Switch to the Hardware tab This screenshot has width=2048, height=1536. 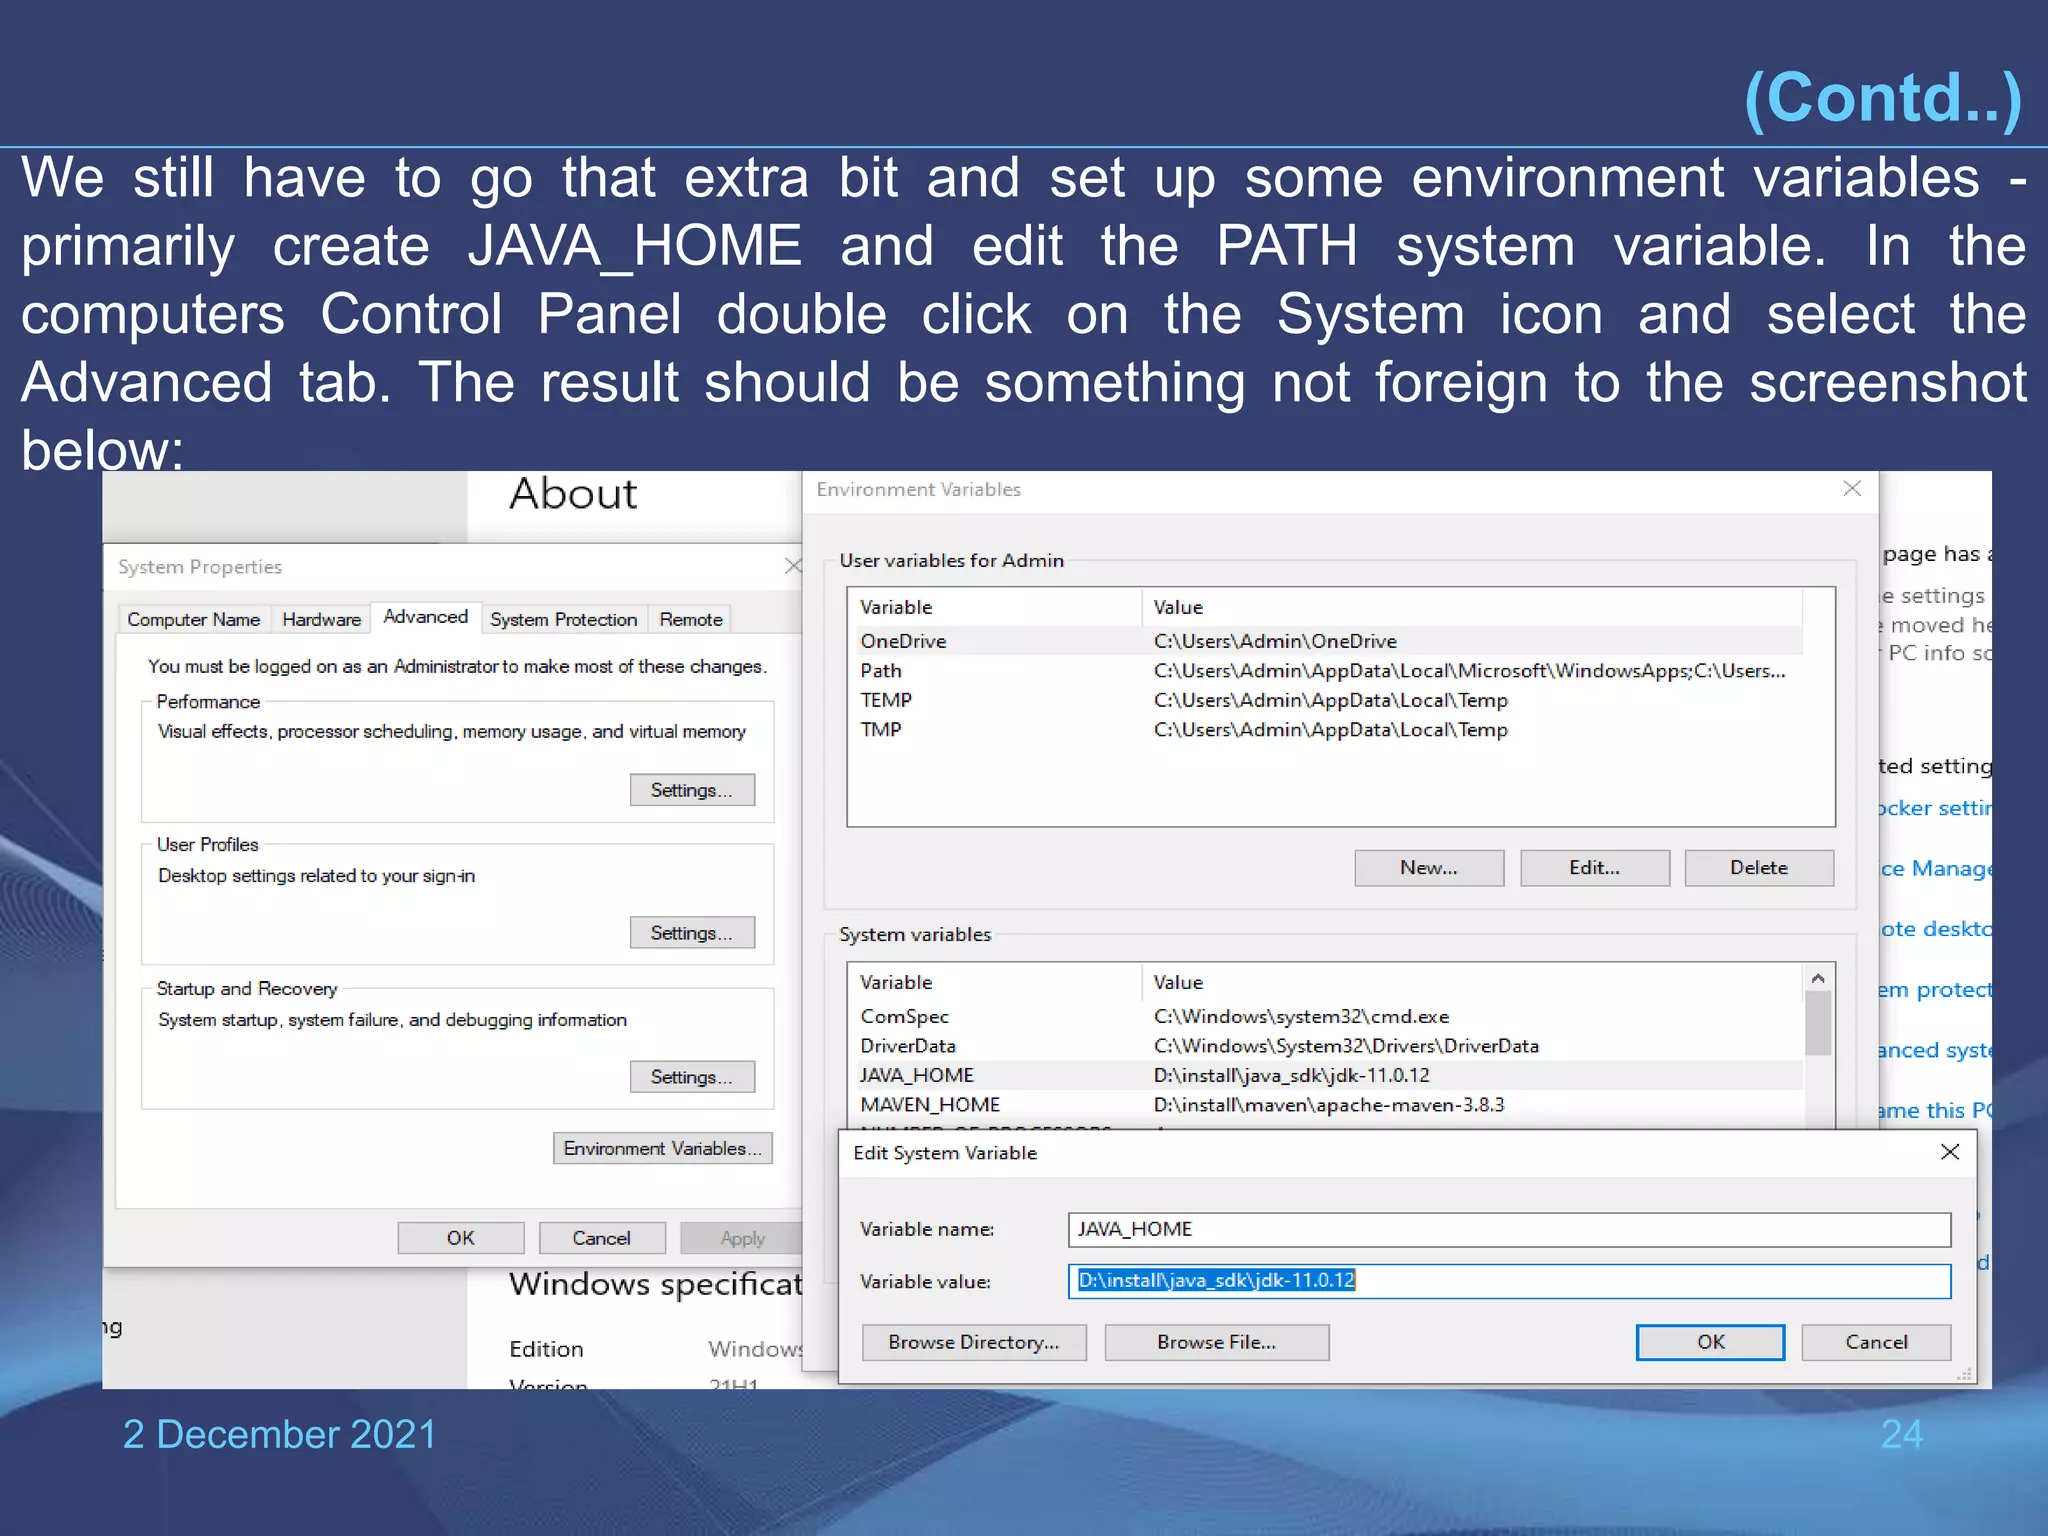click(x=321, y=619)
